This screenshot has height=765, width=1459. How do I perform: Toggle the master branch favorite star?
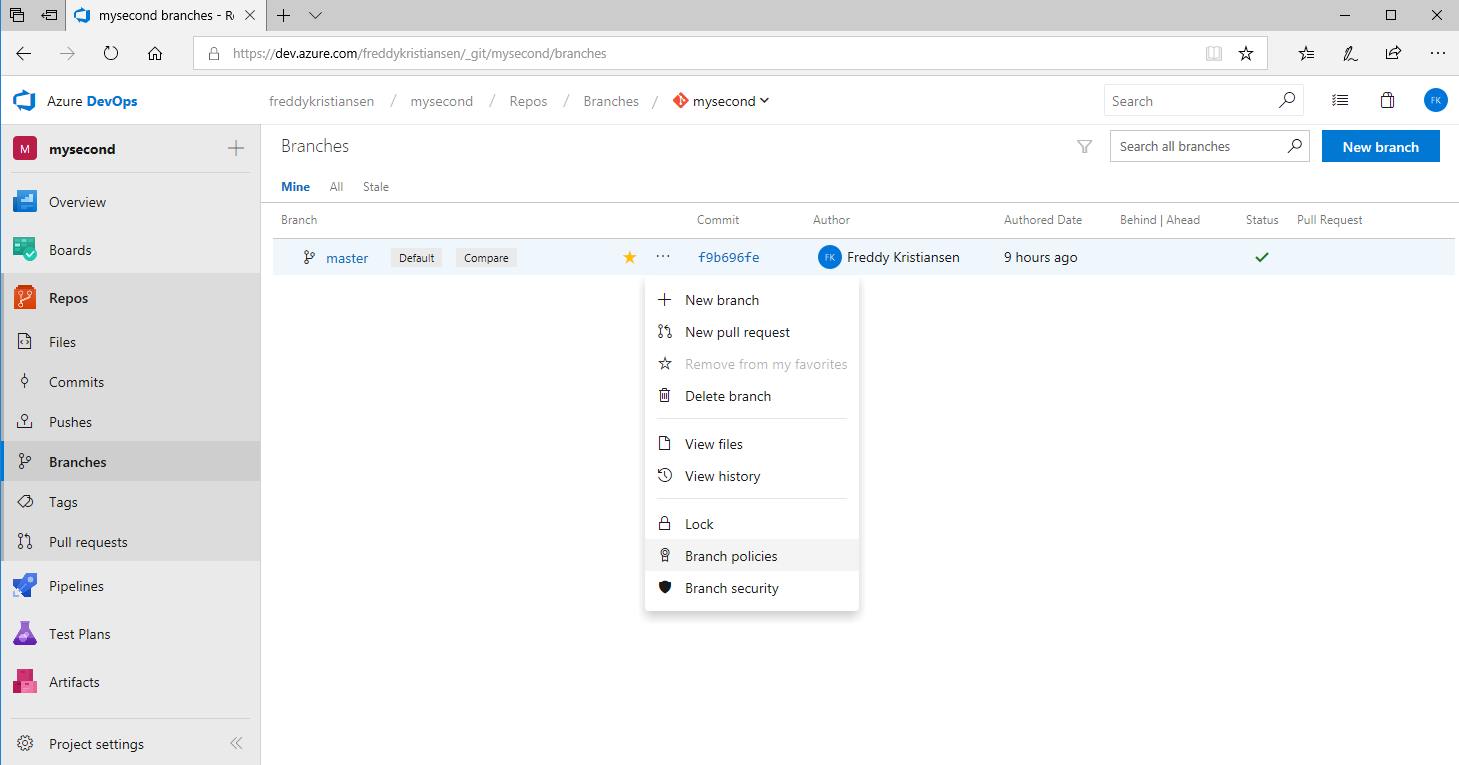(629, 258)
